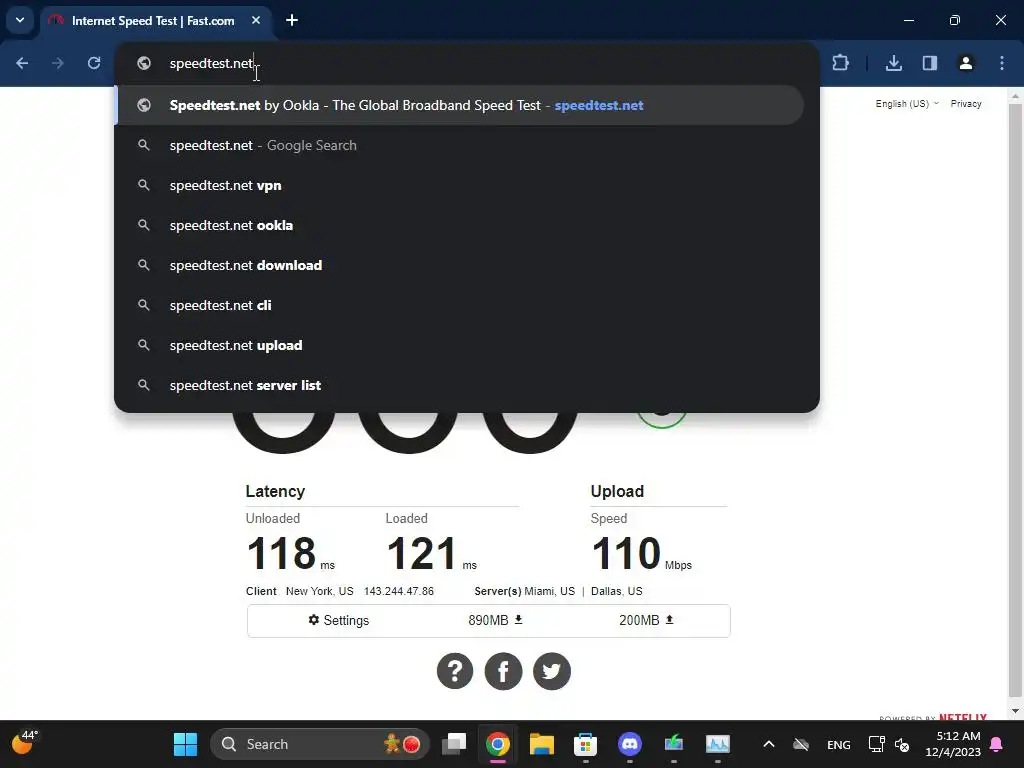Image resolution: width=1024 pixels, height=768 pixels.
Task: Open the OneDrive cloud tray icon
Action: pyautogui.click(x=801, y=744)
